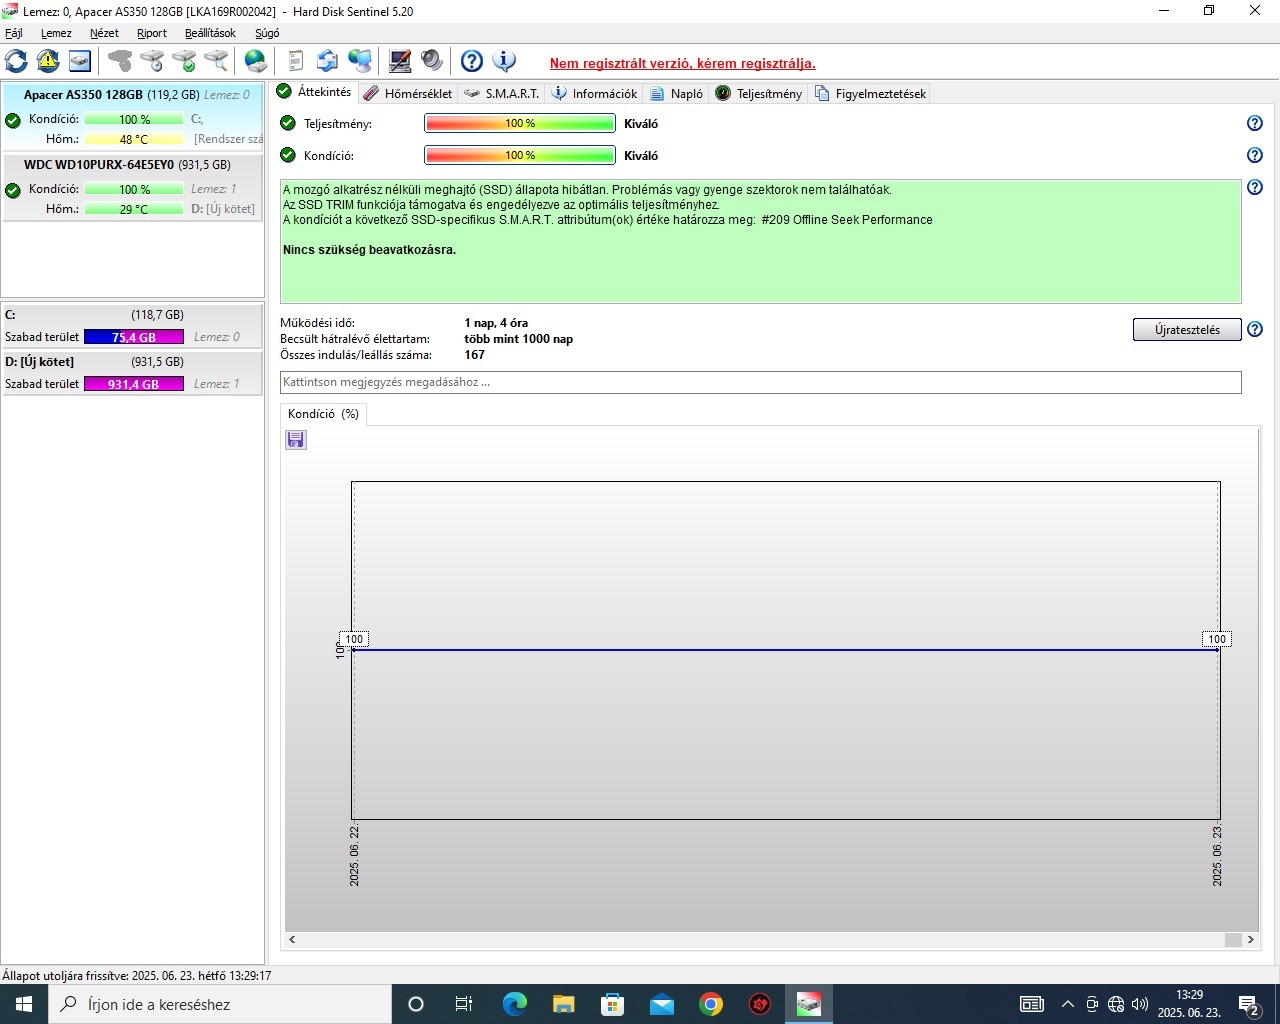Click C: free space 75,4 GB bar
Image resolution: width=1280 pixels, height=1024 pixels.
pyautogui.click(x=134, y=337)
